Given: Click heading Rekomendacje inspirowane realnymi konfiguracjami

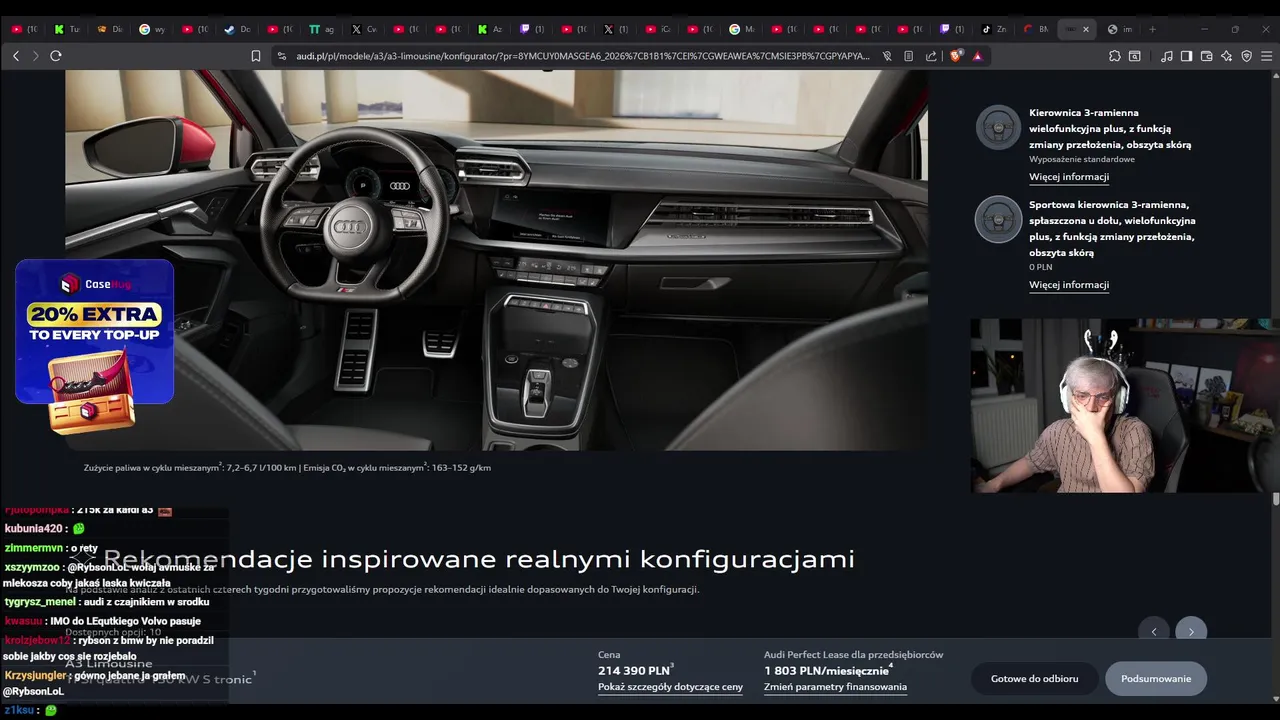Looking at the screenshot, I should (479, 558).
